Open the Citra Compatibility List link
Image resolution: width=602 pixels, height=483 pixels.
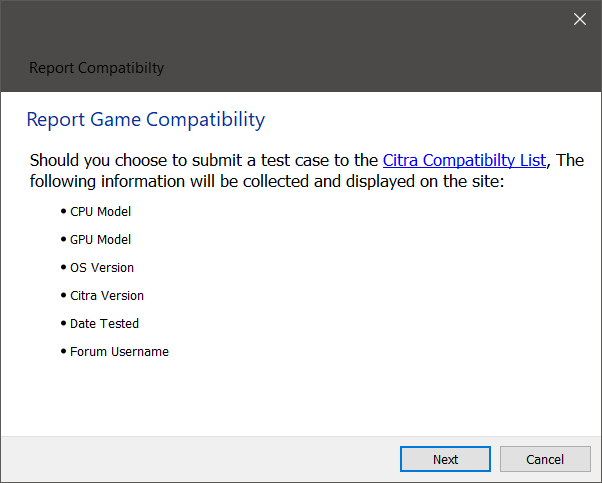464,160
